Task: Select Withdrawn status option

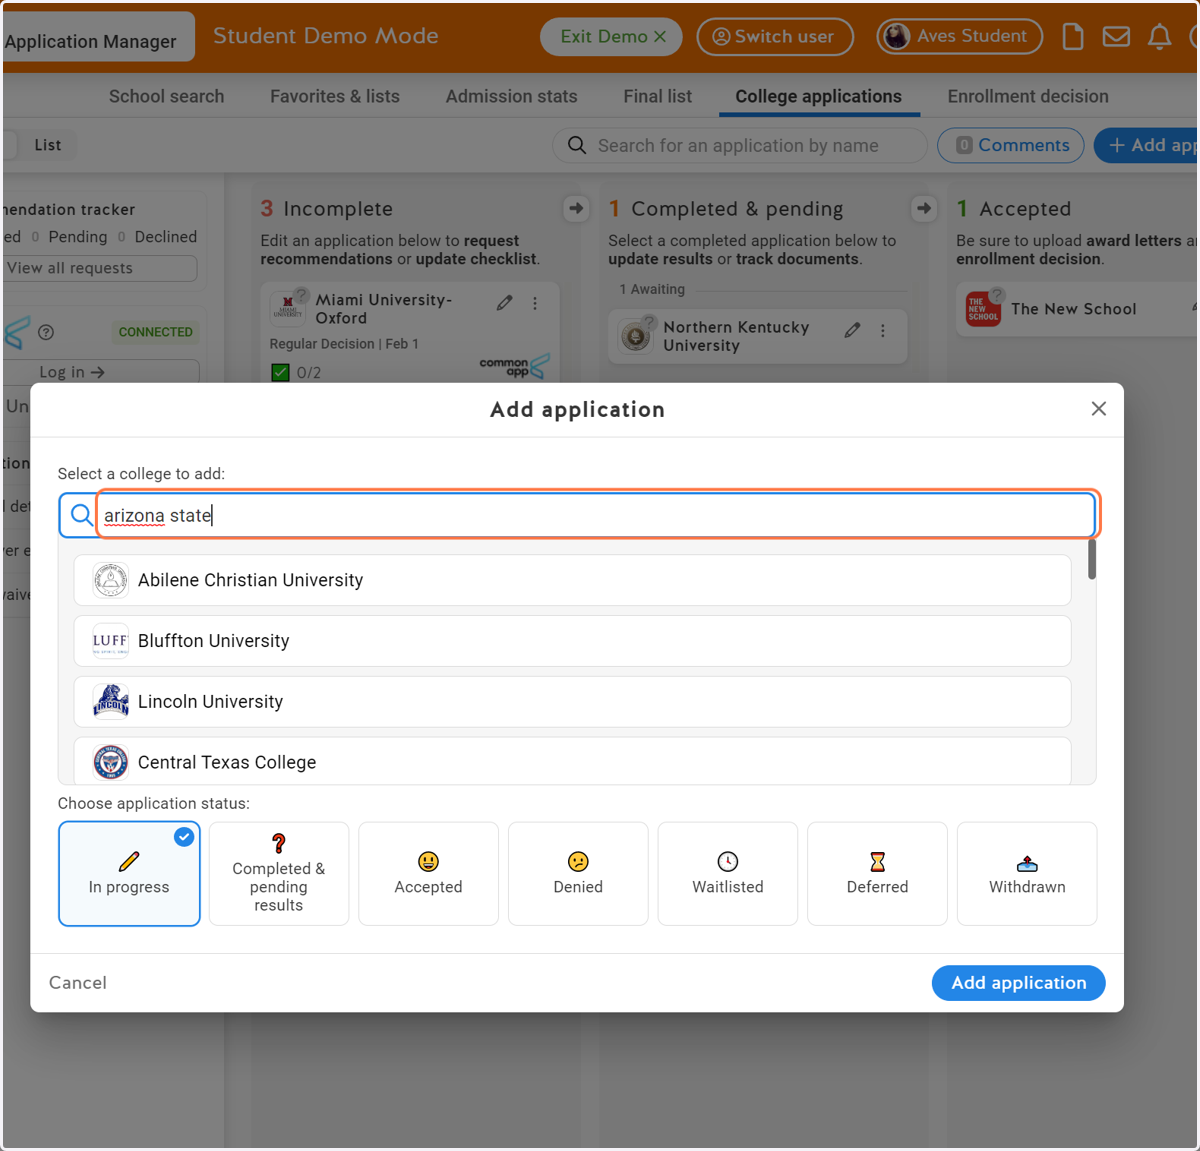Action: tap(1027, 874)
